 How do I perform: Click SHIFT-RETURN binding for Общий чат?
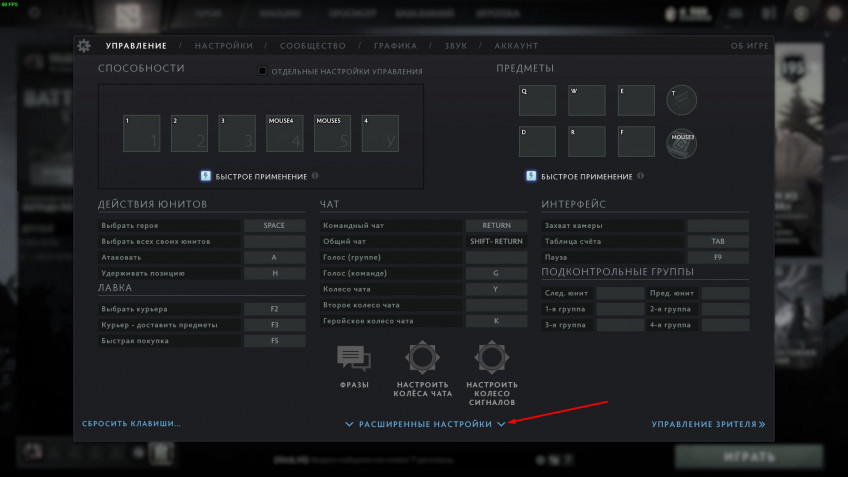pyautogui.click(x=496, y=241)
